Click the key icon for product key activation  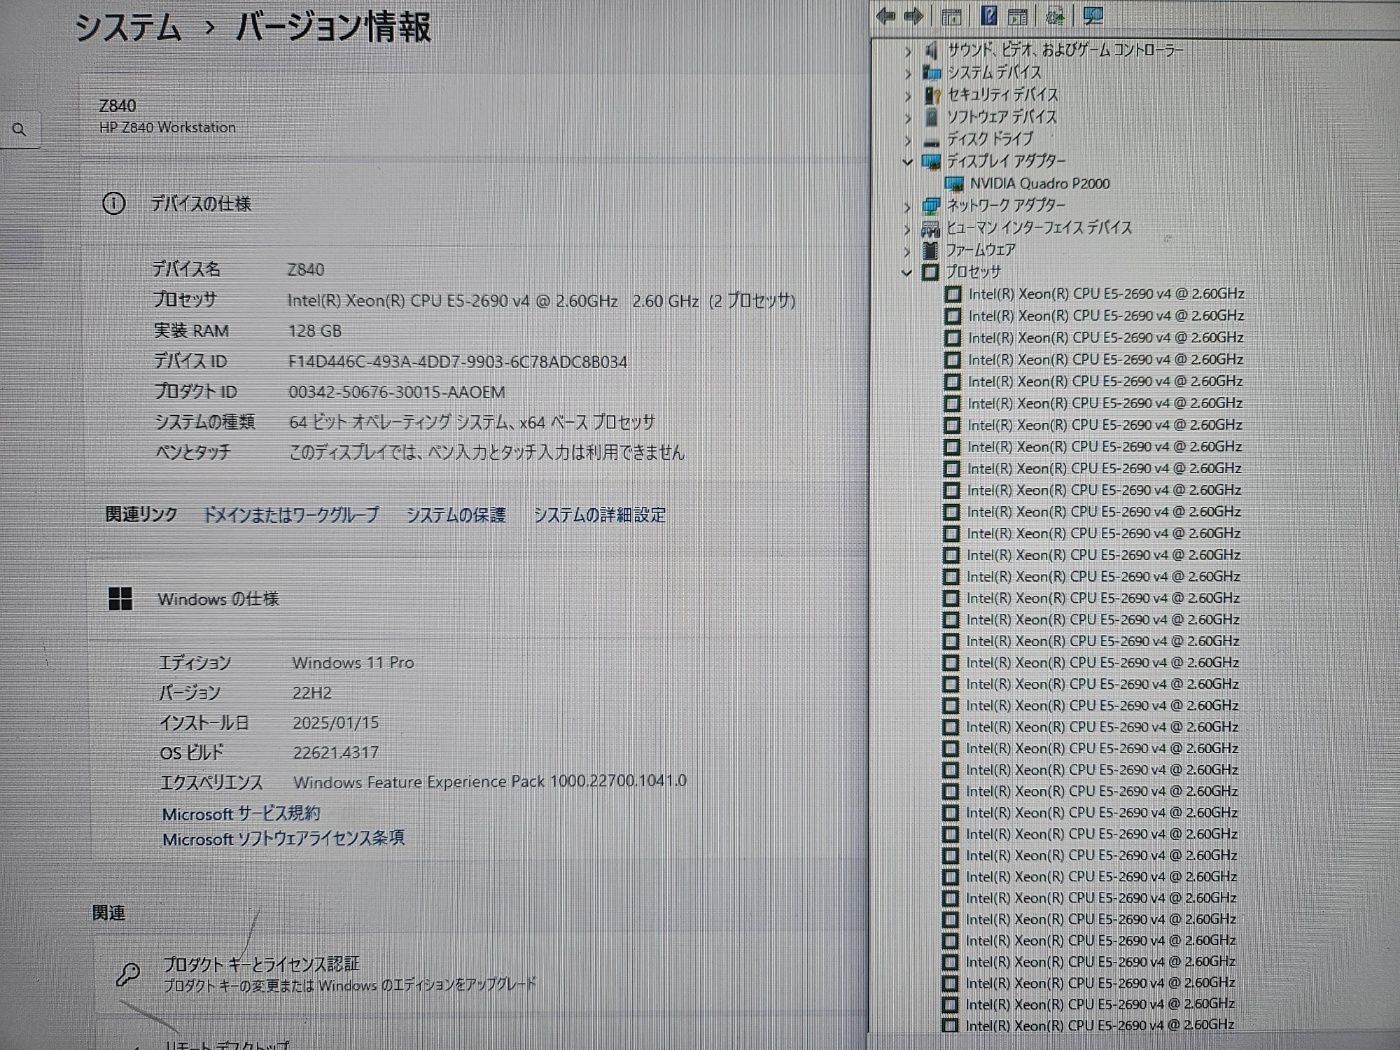pyautogui.click(x=128, y=974)
